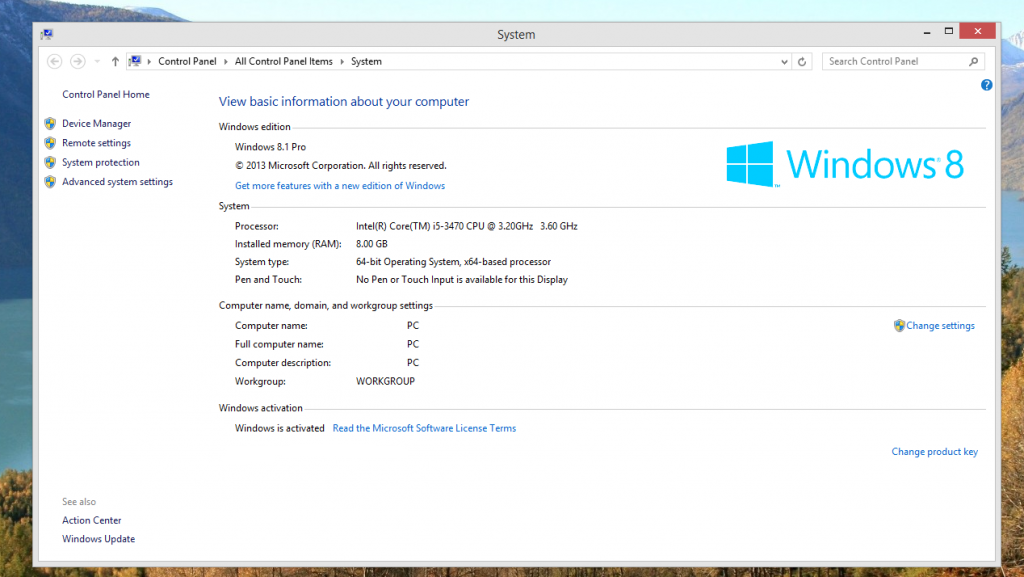The height and width of the screenshot is (577, 1024).
Task: Expand chevron after Control Panel breadcrumb
Action: [x=226, y=61]
